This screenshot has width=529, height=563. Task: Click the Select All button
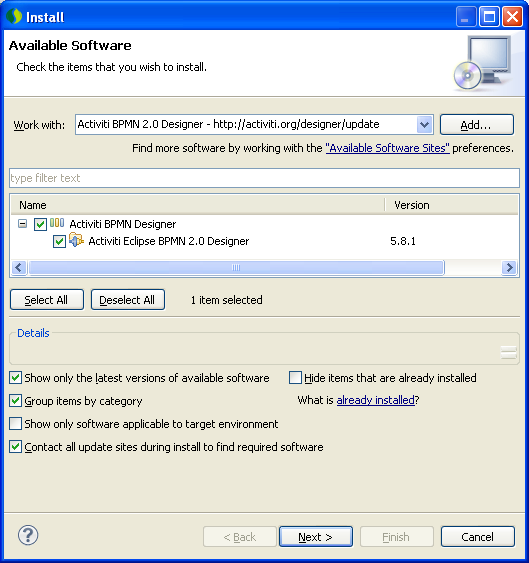[x=47, y=299]
